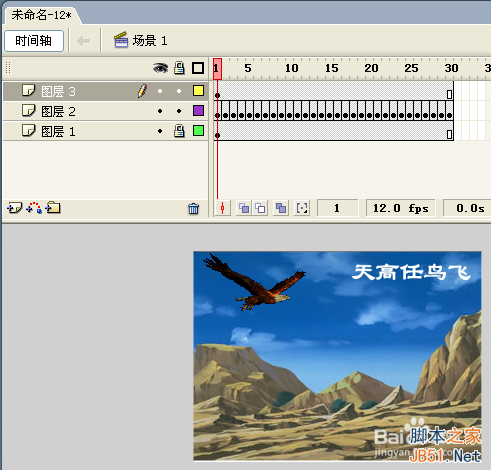Screen dimensions: 491x470
Task: Unlock 图层 1 via its padlock icon
Action: click(x=179, y=131)
